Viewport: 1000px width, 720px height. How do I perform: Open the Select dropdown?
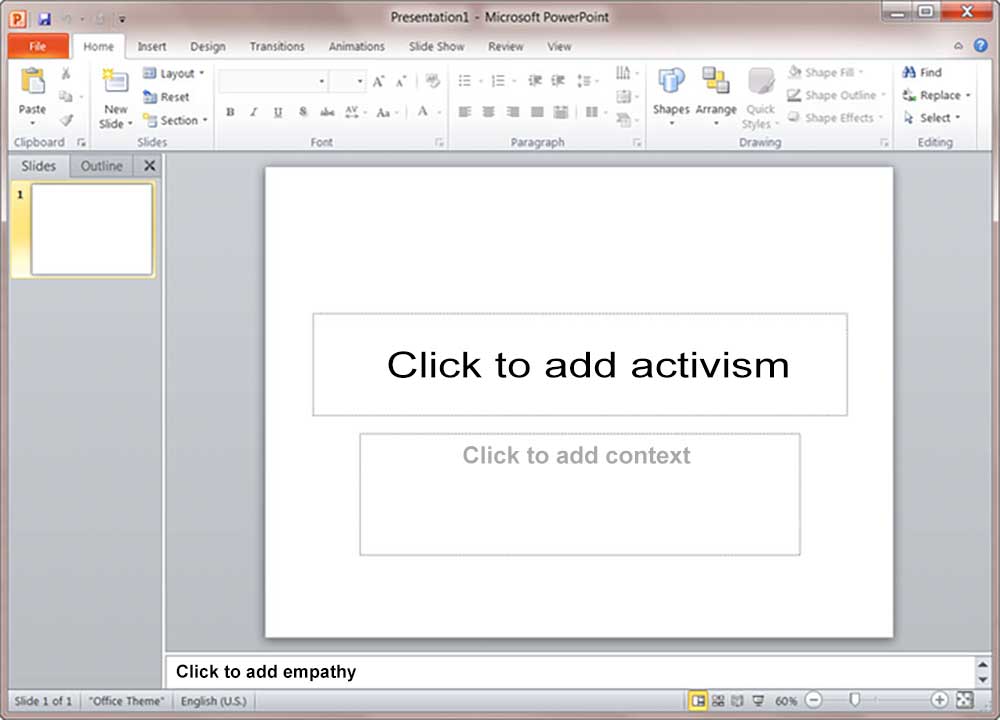pos(932,118)
